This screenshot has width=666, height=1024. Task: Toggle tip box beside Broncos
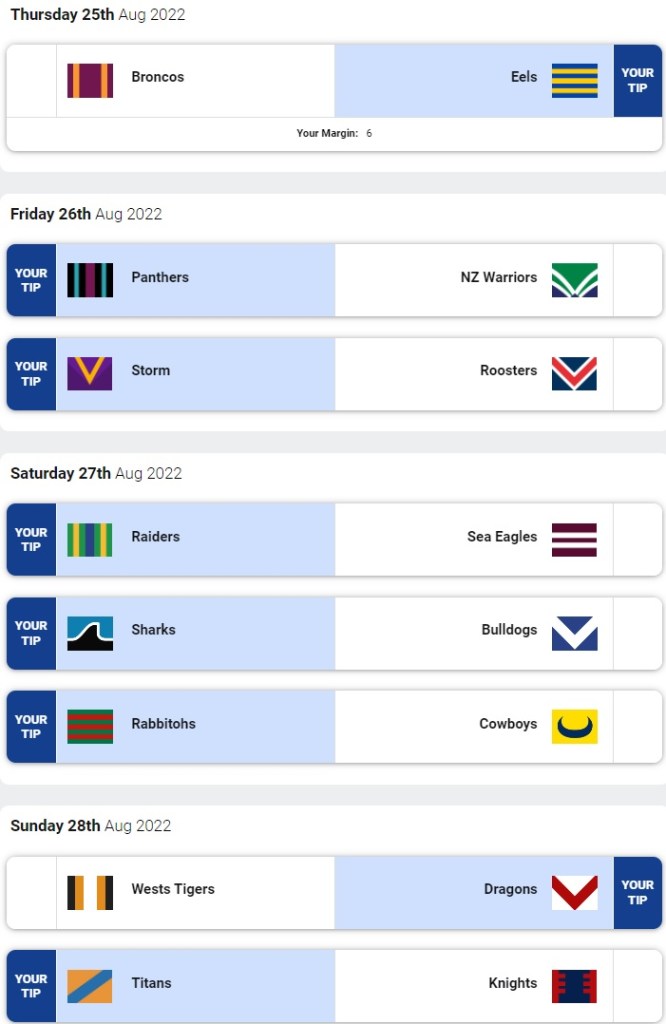[x=32, y=80]
